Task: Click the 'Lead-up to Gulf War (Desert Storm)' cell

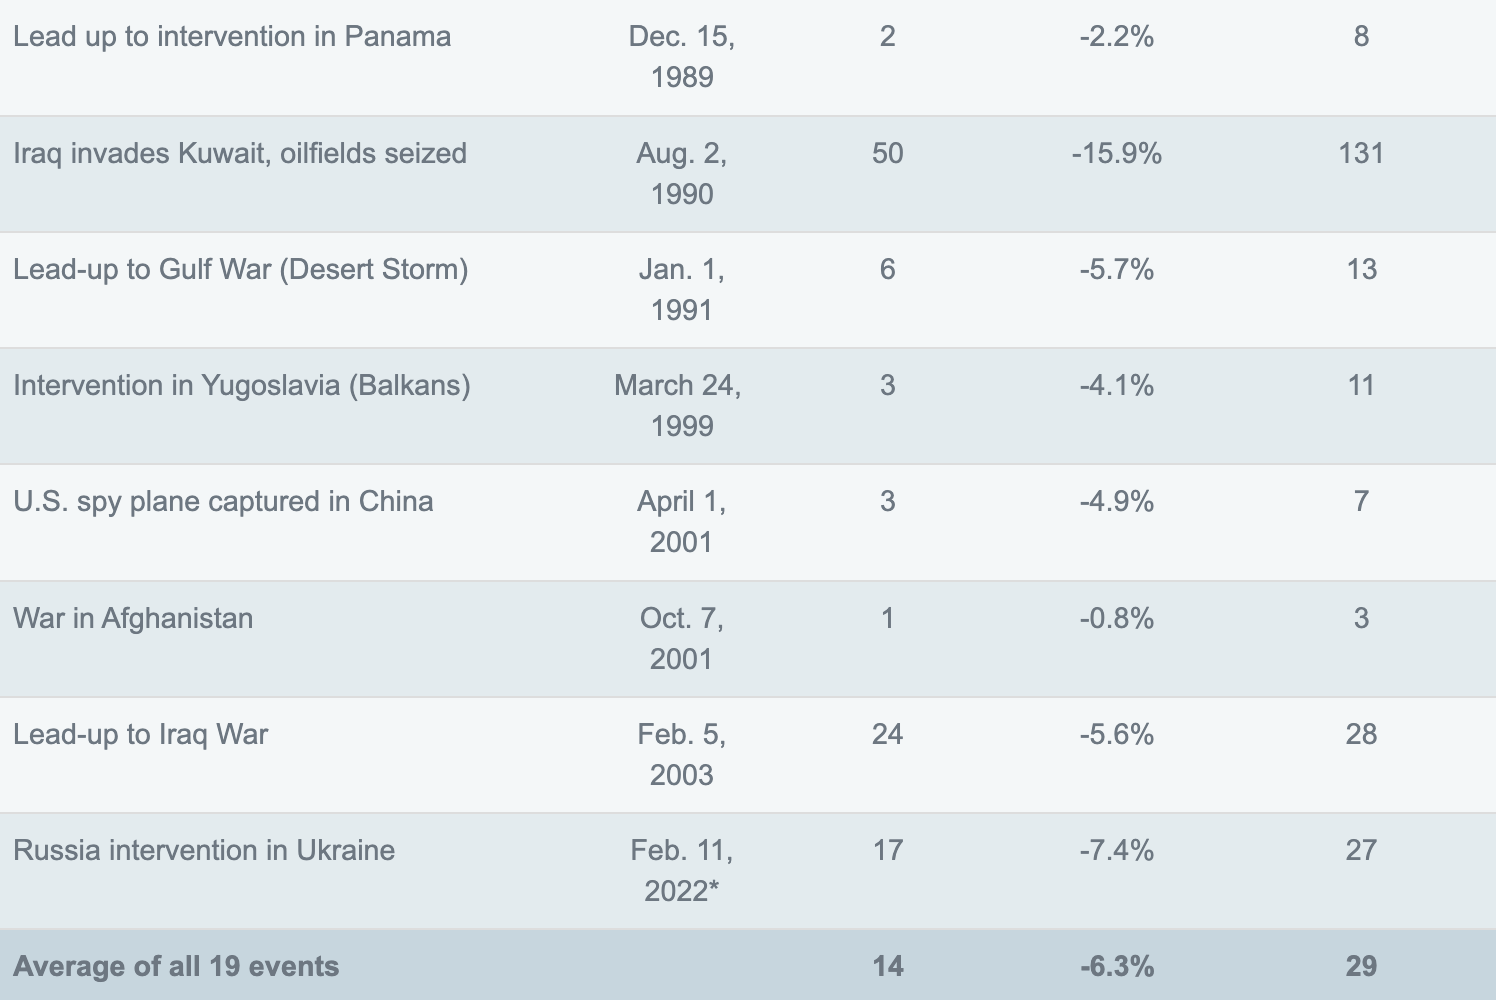Action: coord(241,269)
